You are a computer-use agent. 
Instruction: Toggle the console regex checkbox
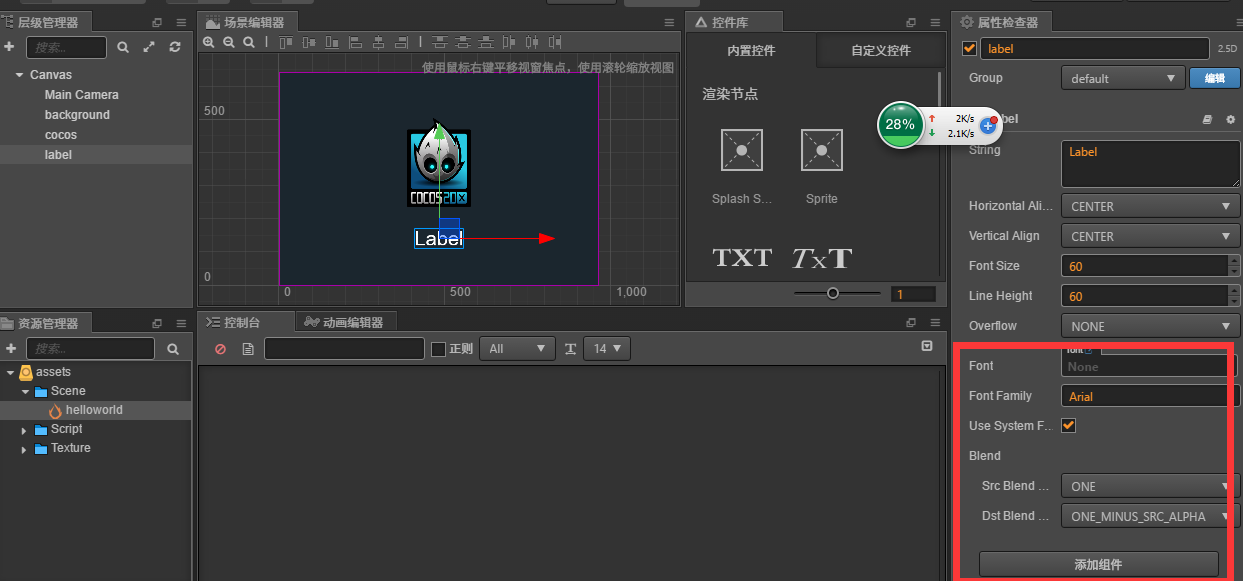tap(438, 349)
